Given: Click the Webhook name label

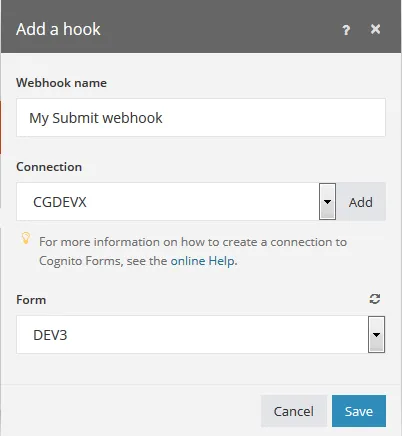Looking at the screenshot, I should point(61,83).
